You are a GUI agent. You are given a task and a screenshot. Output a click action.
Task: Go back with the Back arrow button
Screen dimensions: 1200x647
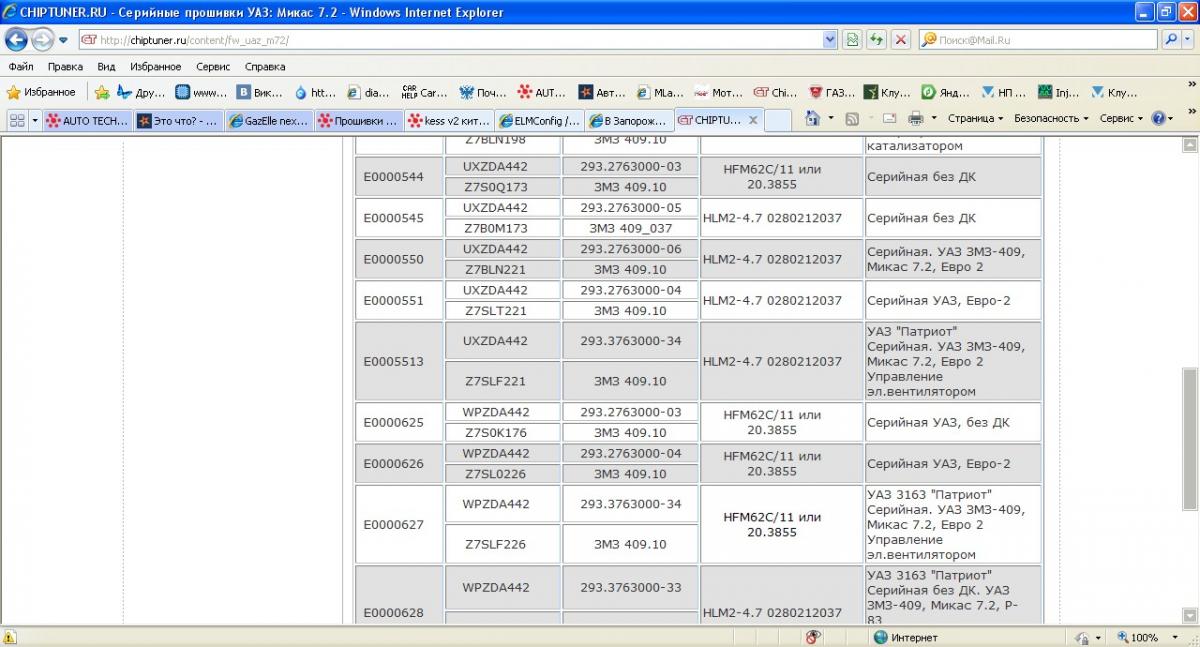pyautogui.click(x=17, y=40)
